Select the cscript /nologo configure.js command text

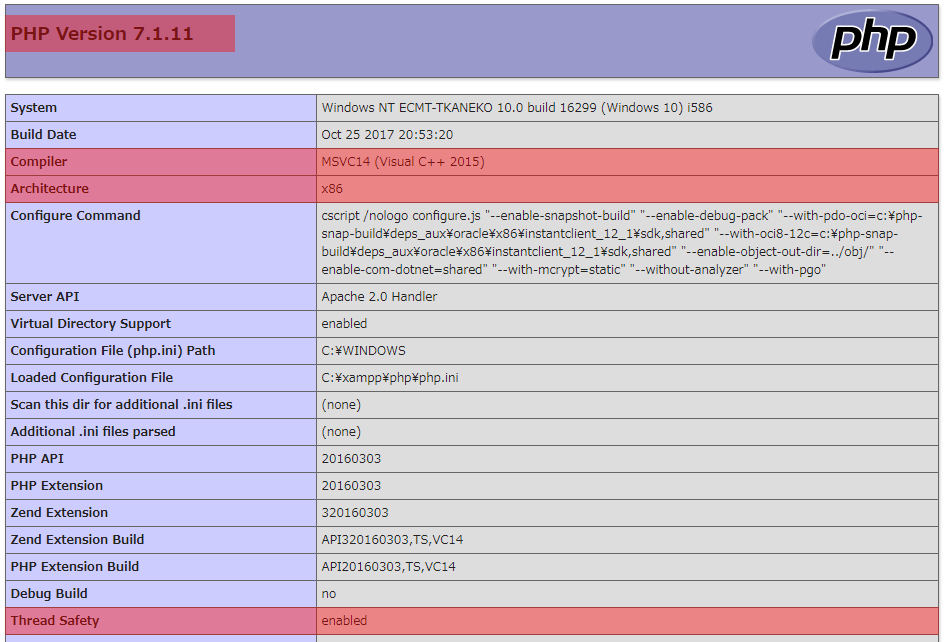[621, 243]
